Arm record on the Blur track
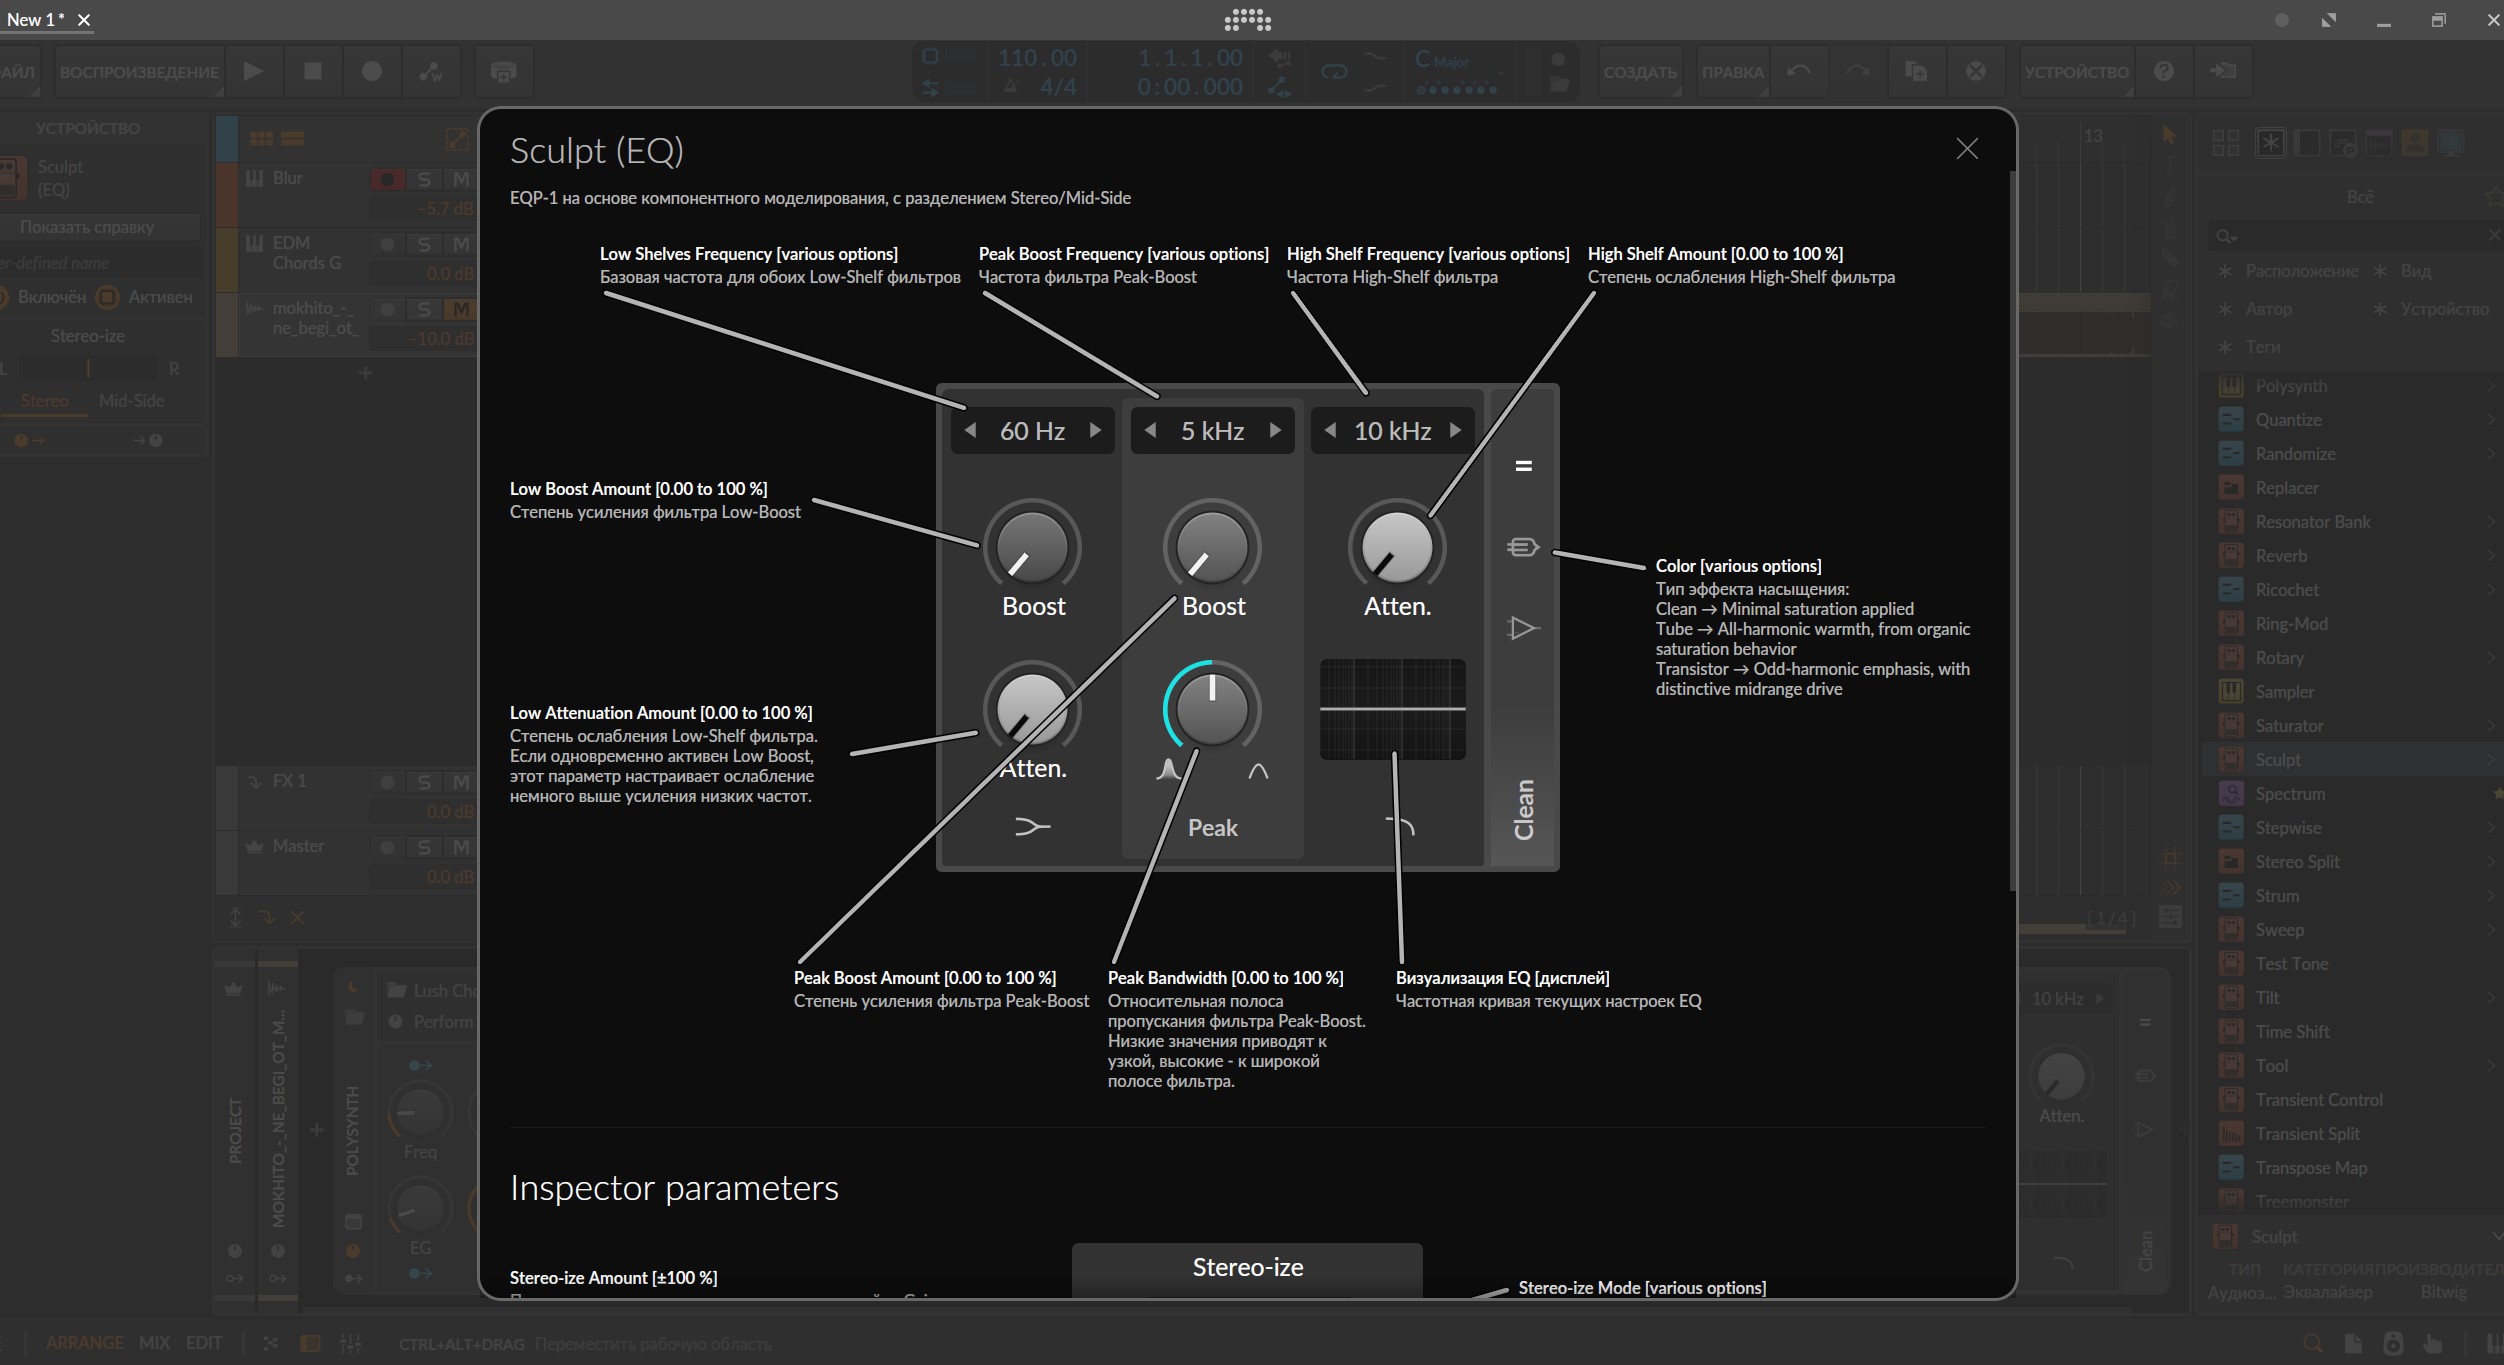This screenshot has width=2504, height=1365. [x=387, y=179]
